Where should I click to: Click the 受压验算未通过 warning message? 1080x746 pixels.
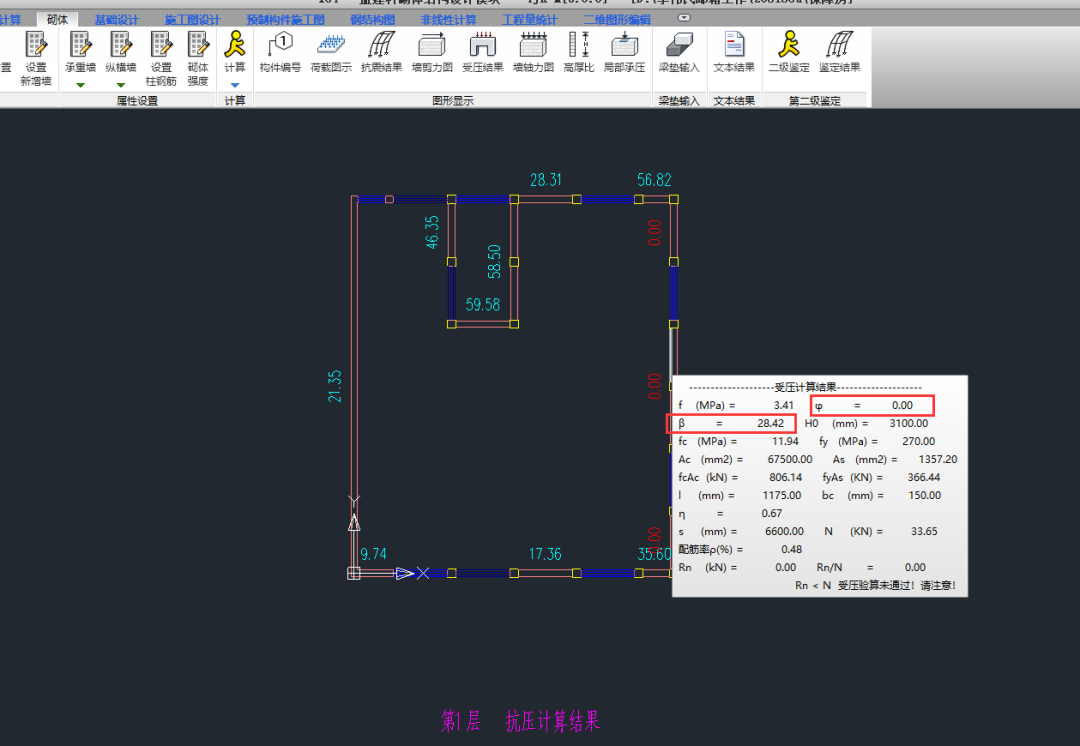[875, 586]
